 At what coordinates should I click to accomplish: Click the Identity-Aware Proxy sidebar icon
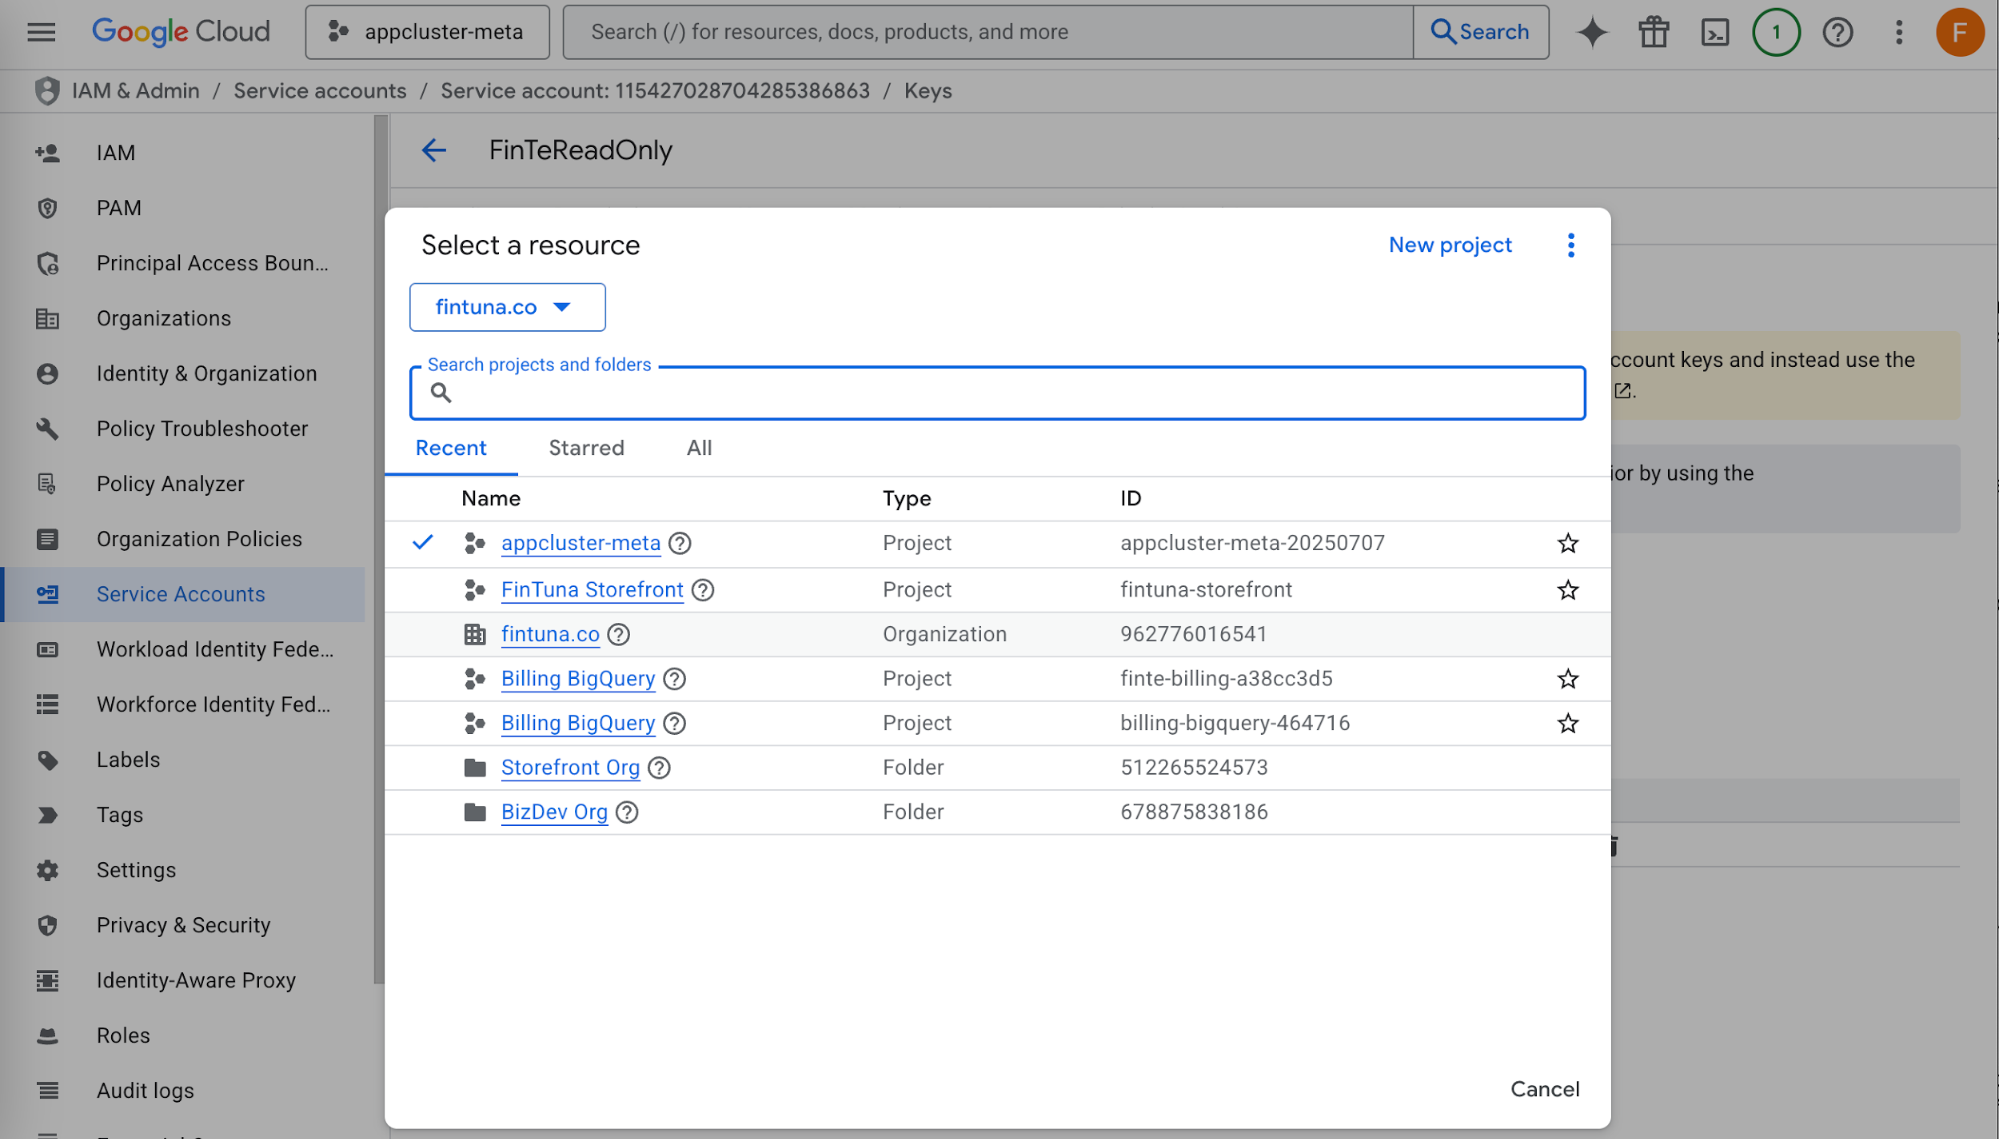[47, 981]
